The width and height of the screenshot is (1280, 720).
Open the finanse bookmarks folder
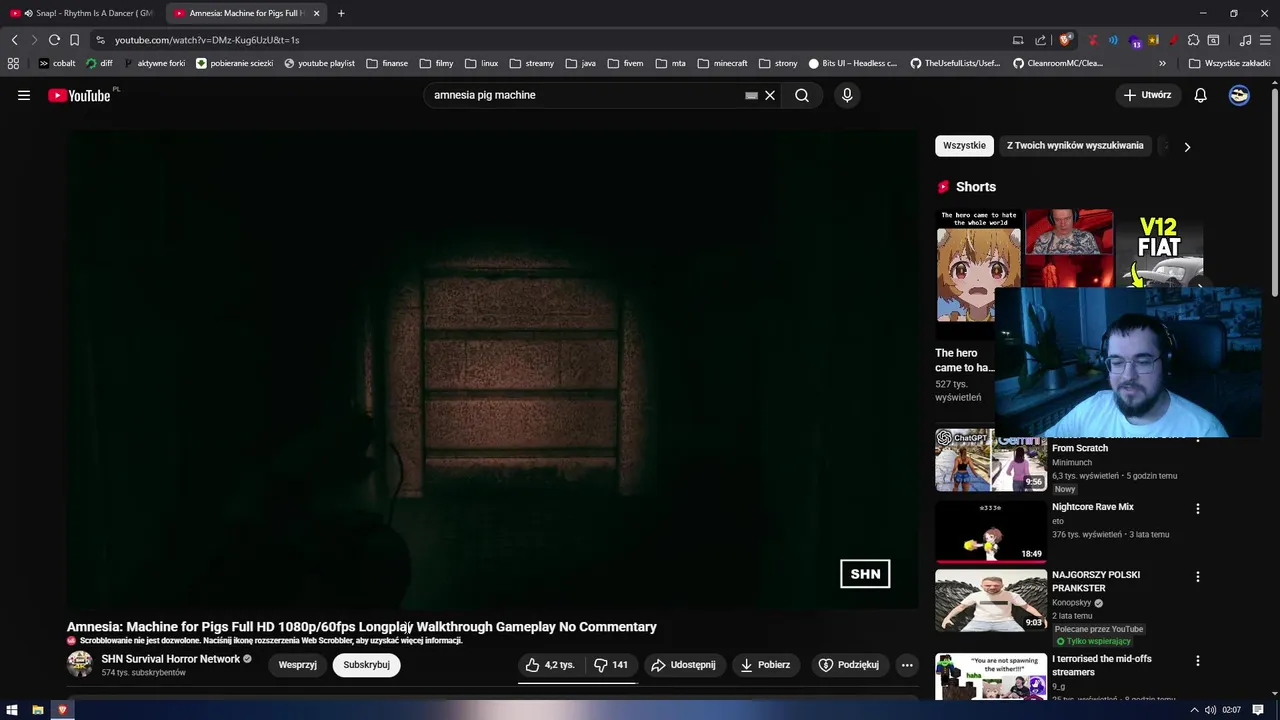[387, 63]
